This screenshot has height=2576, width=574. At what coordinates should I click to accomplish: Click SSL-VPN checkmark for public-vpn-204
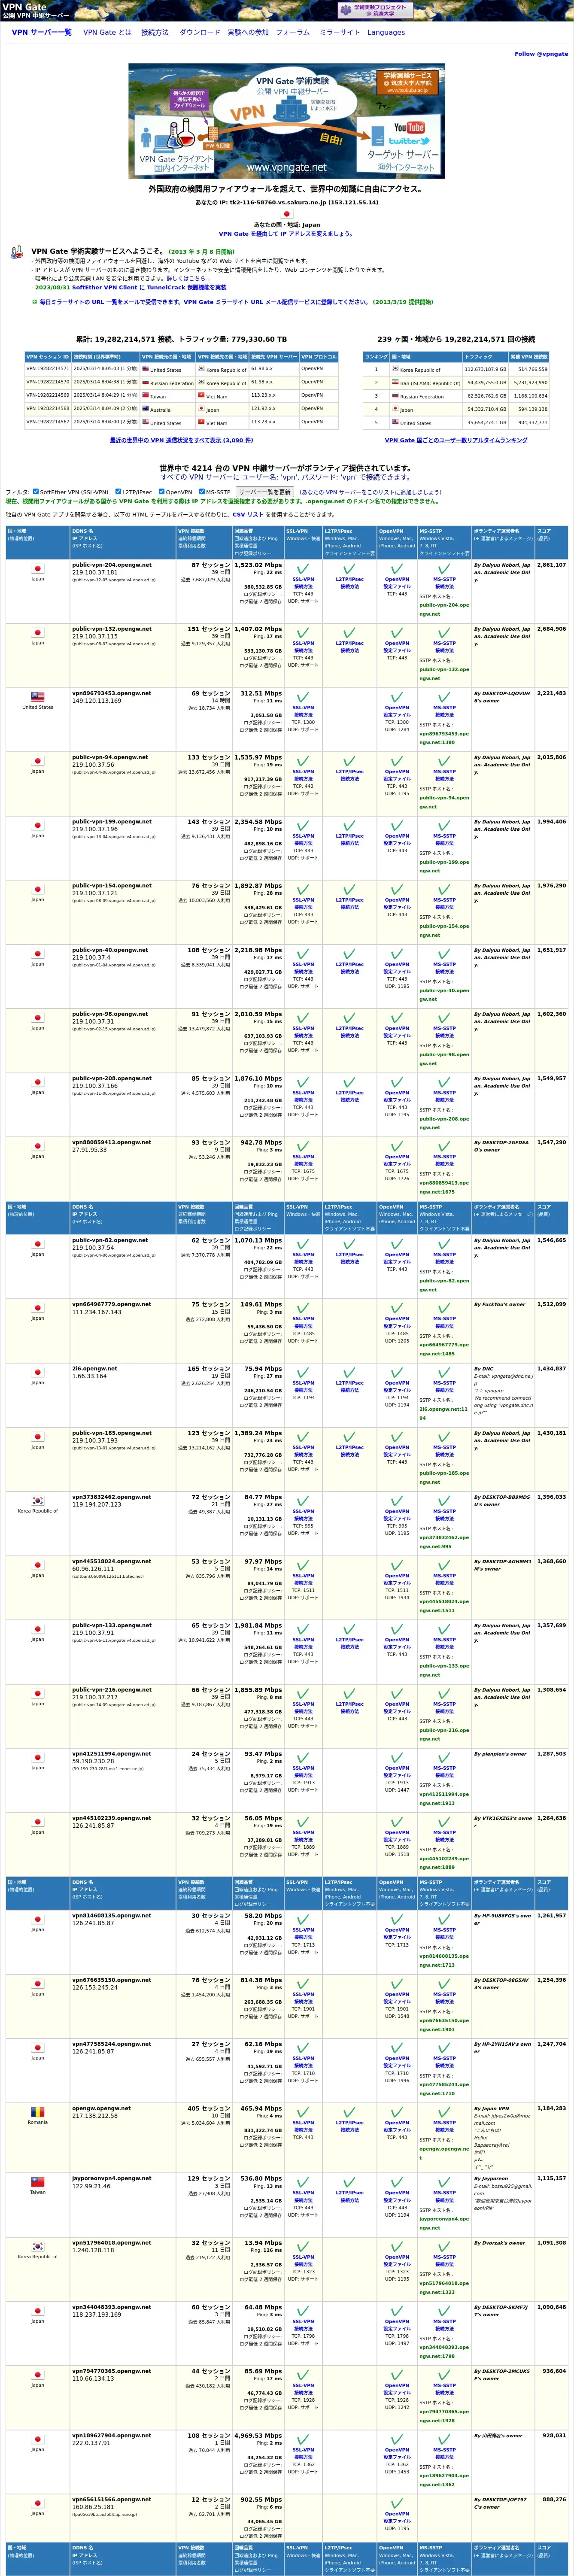point(303,568)
